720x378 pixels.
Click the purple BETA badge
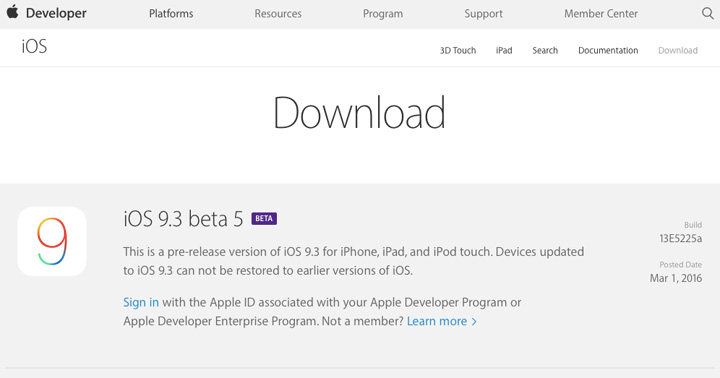pyautogui.click(x=264, y=218)
